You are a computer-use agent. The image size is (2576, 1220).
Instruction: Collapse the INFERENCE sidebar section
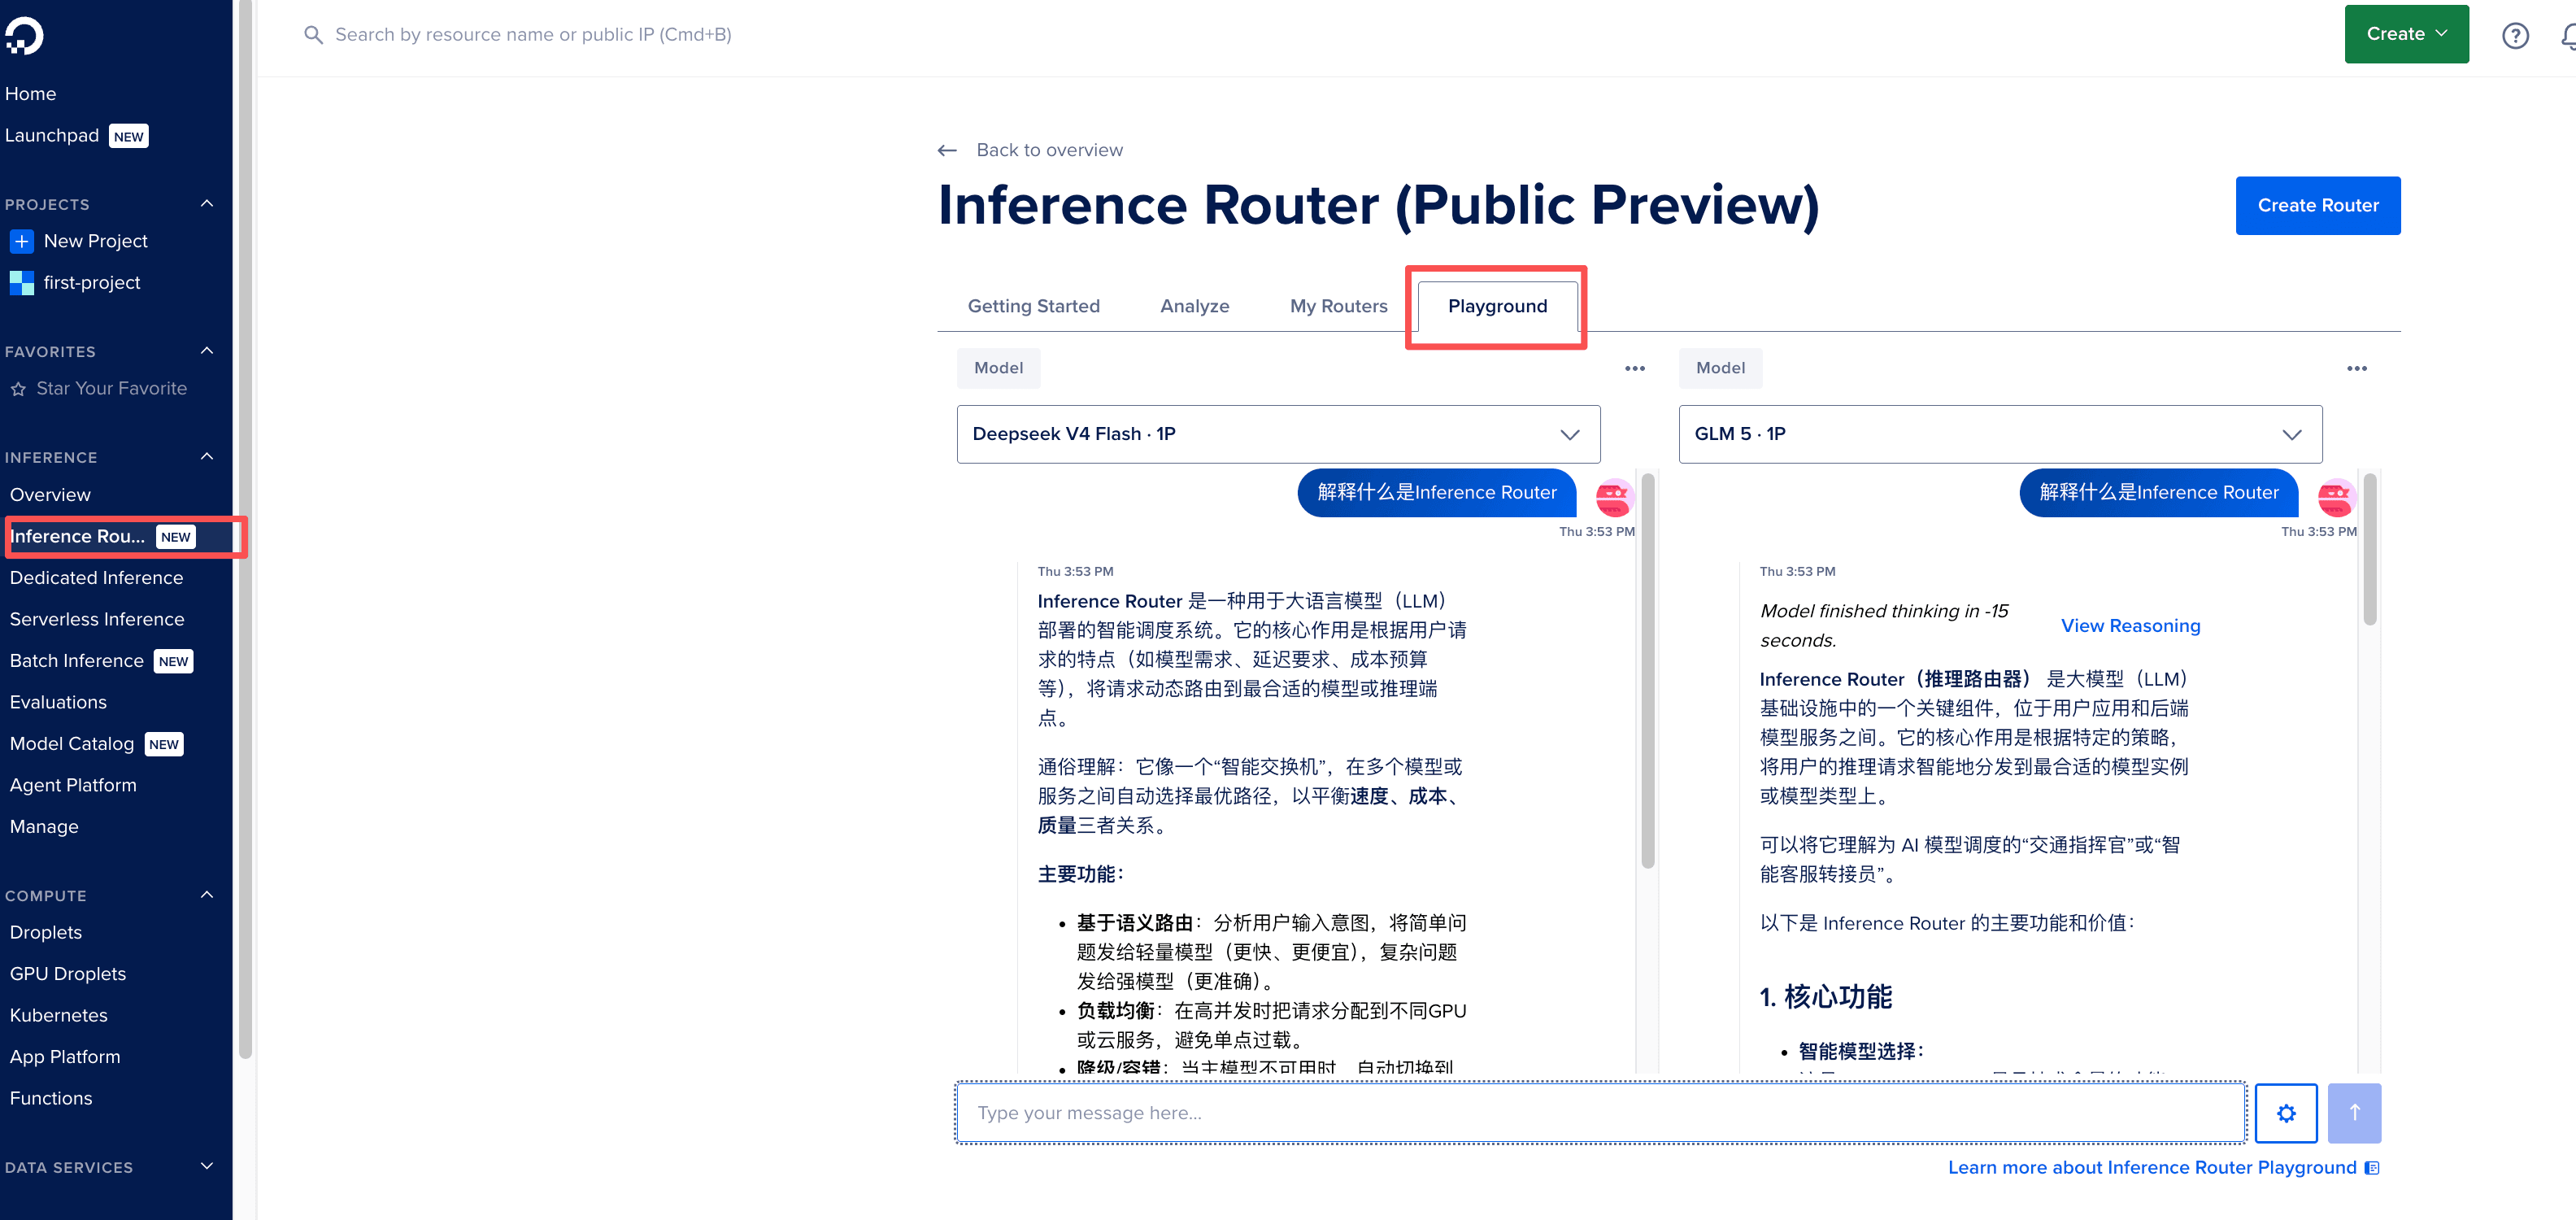coord(207,457)
